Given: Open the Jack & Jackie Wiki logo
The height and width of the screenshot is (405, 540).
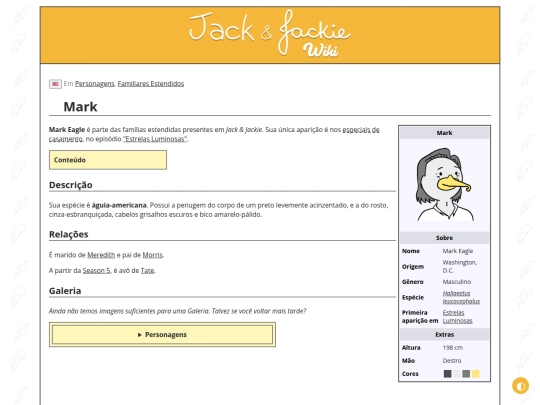Looking at the screenshot, I should 270,34.
